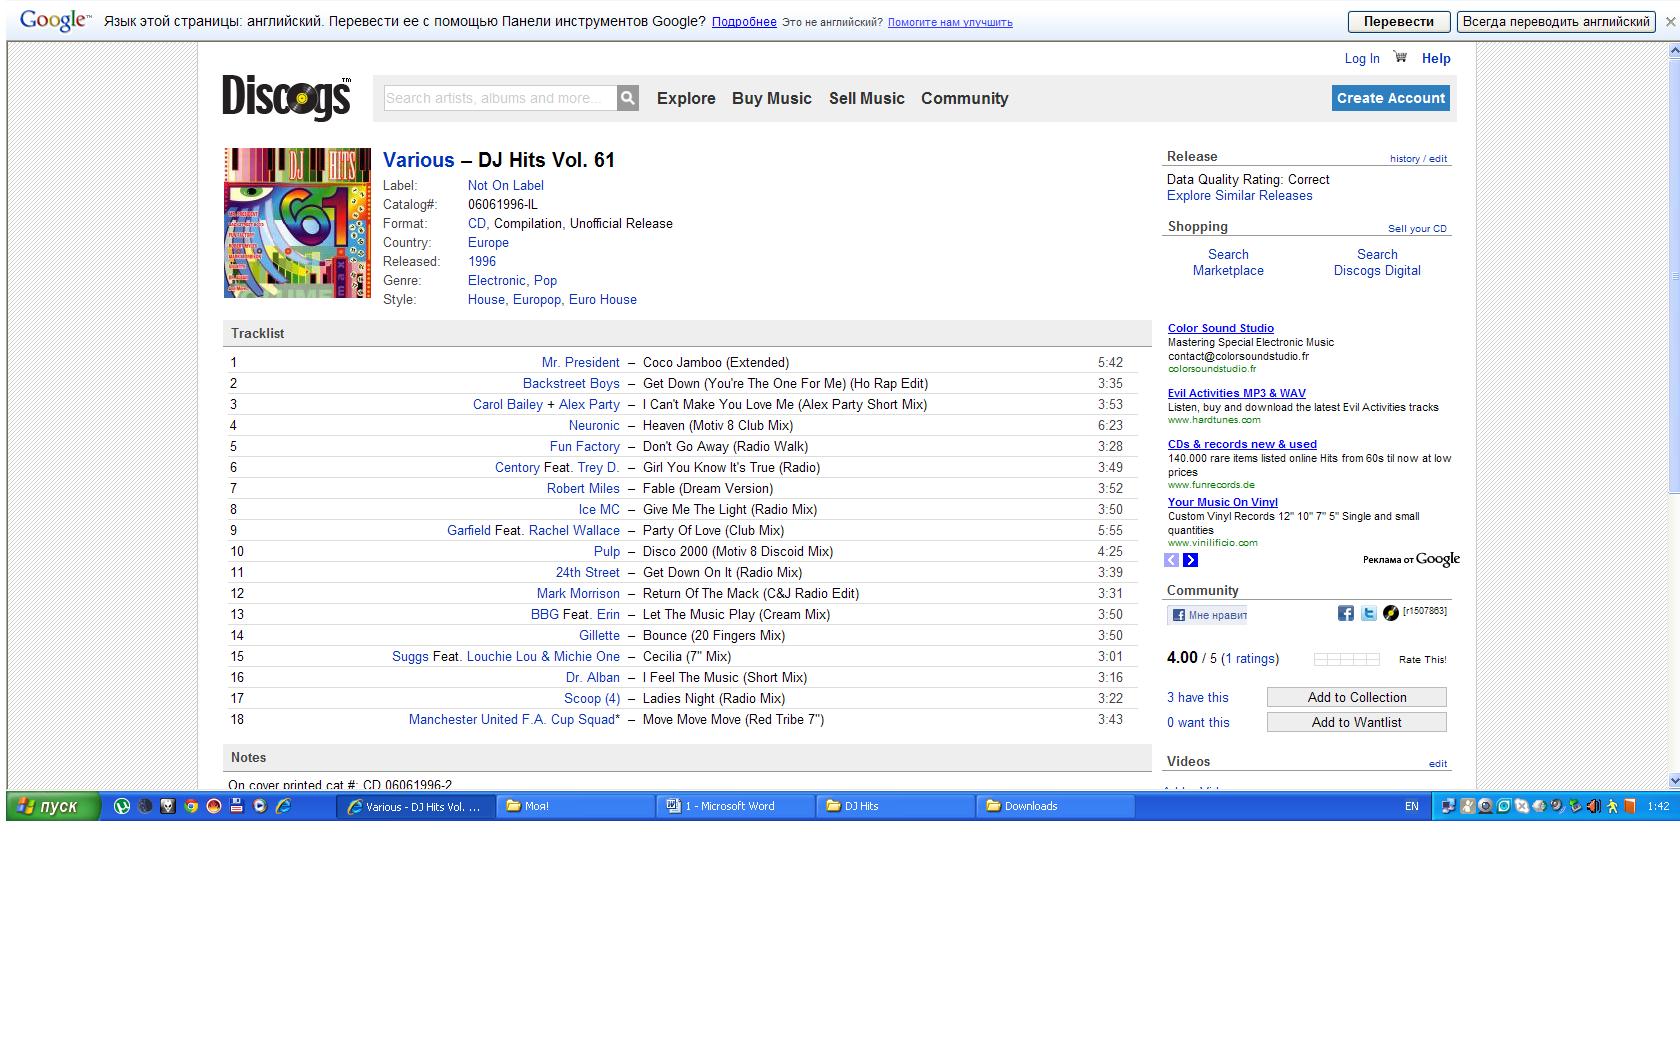
Task: Close the Google translate bar
Action: [1669, 22]
